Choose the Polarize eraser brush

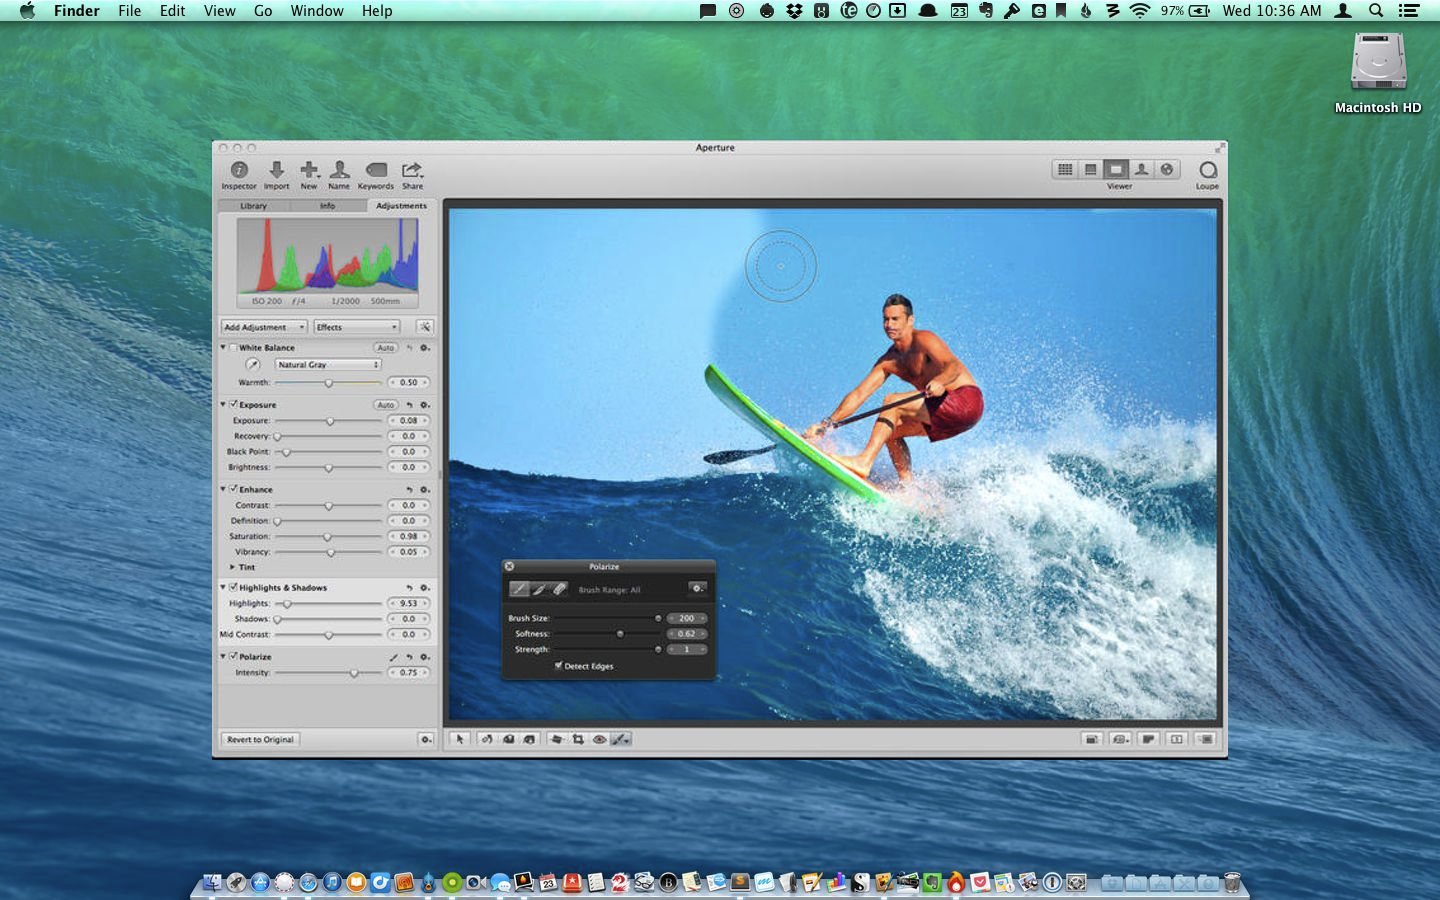pos(559,589)
